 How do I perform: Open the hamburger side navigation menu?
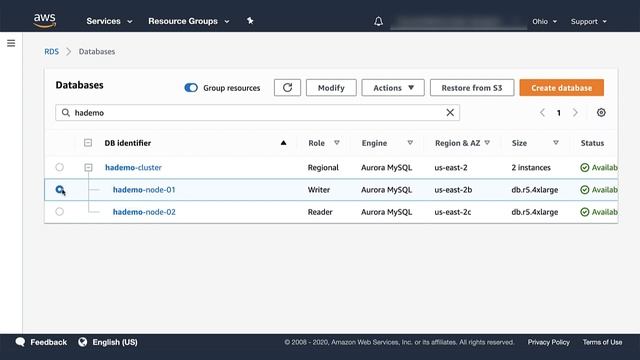click(11, 43)
